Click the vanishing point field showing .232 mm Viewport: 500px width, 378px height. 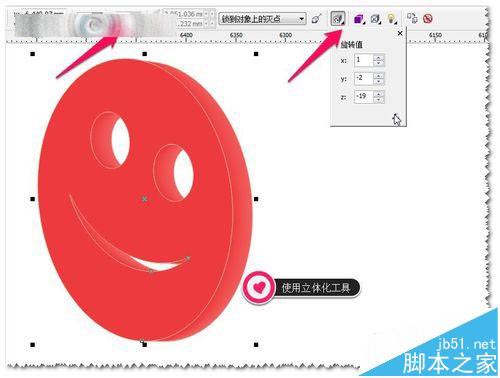[x=191, y=24]
